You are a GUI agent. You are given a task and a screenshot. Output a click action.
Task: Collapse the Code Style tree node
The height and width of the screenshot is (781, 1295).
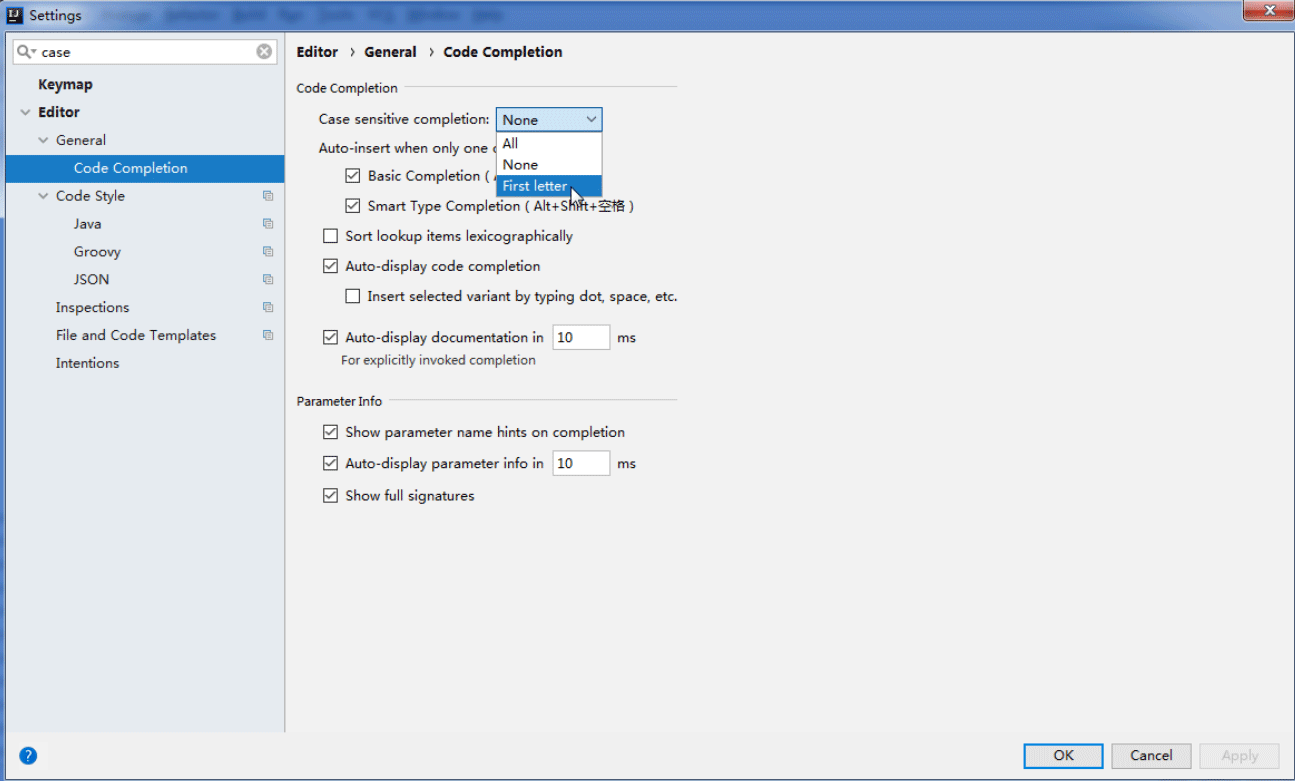[x=43, y=197]
